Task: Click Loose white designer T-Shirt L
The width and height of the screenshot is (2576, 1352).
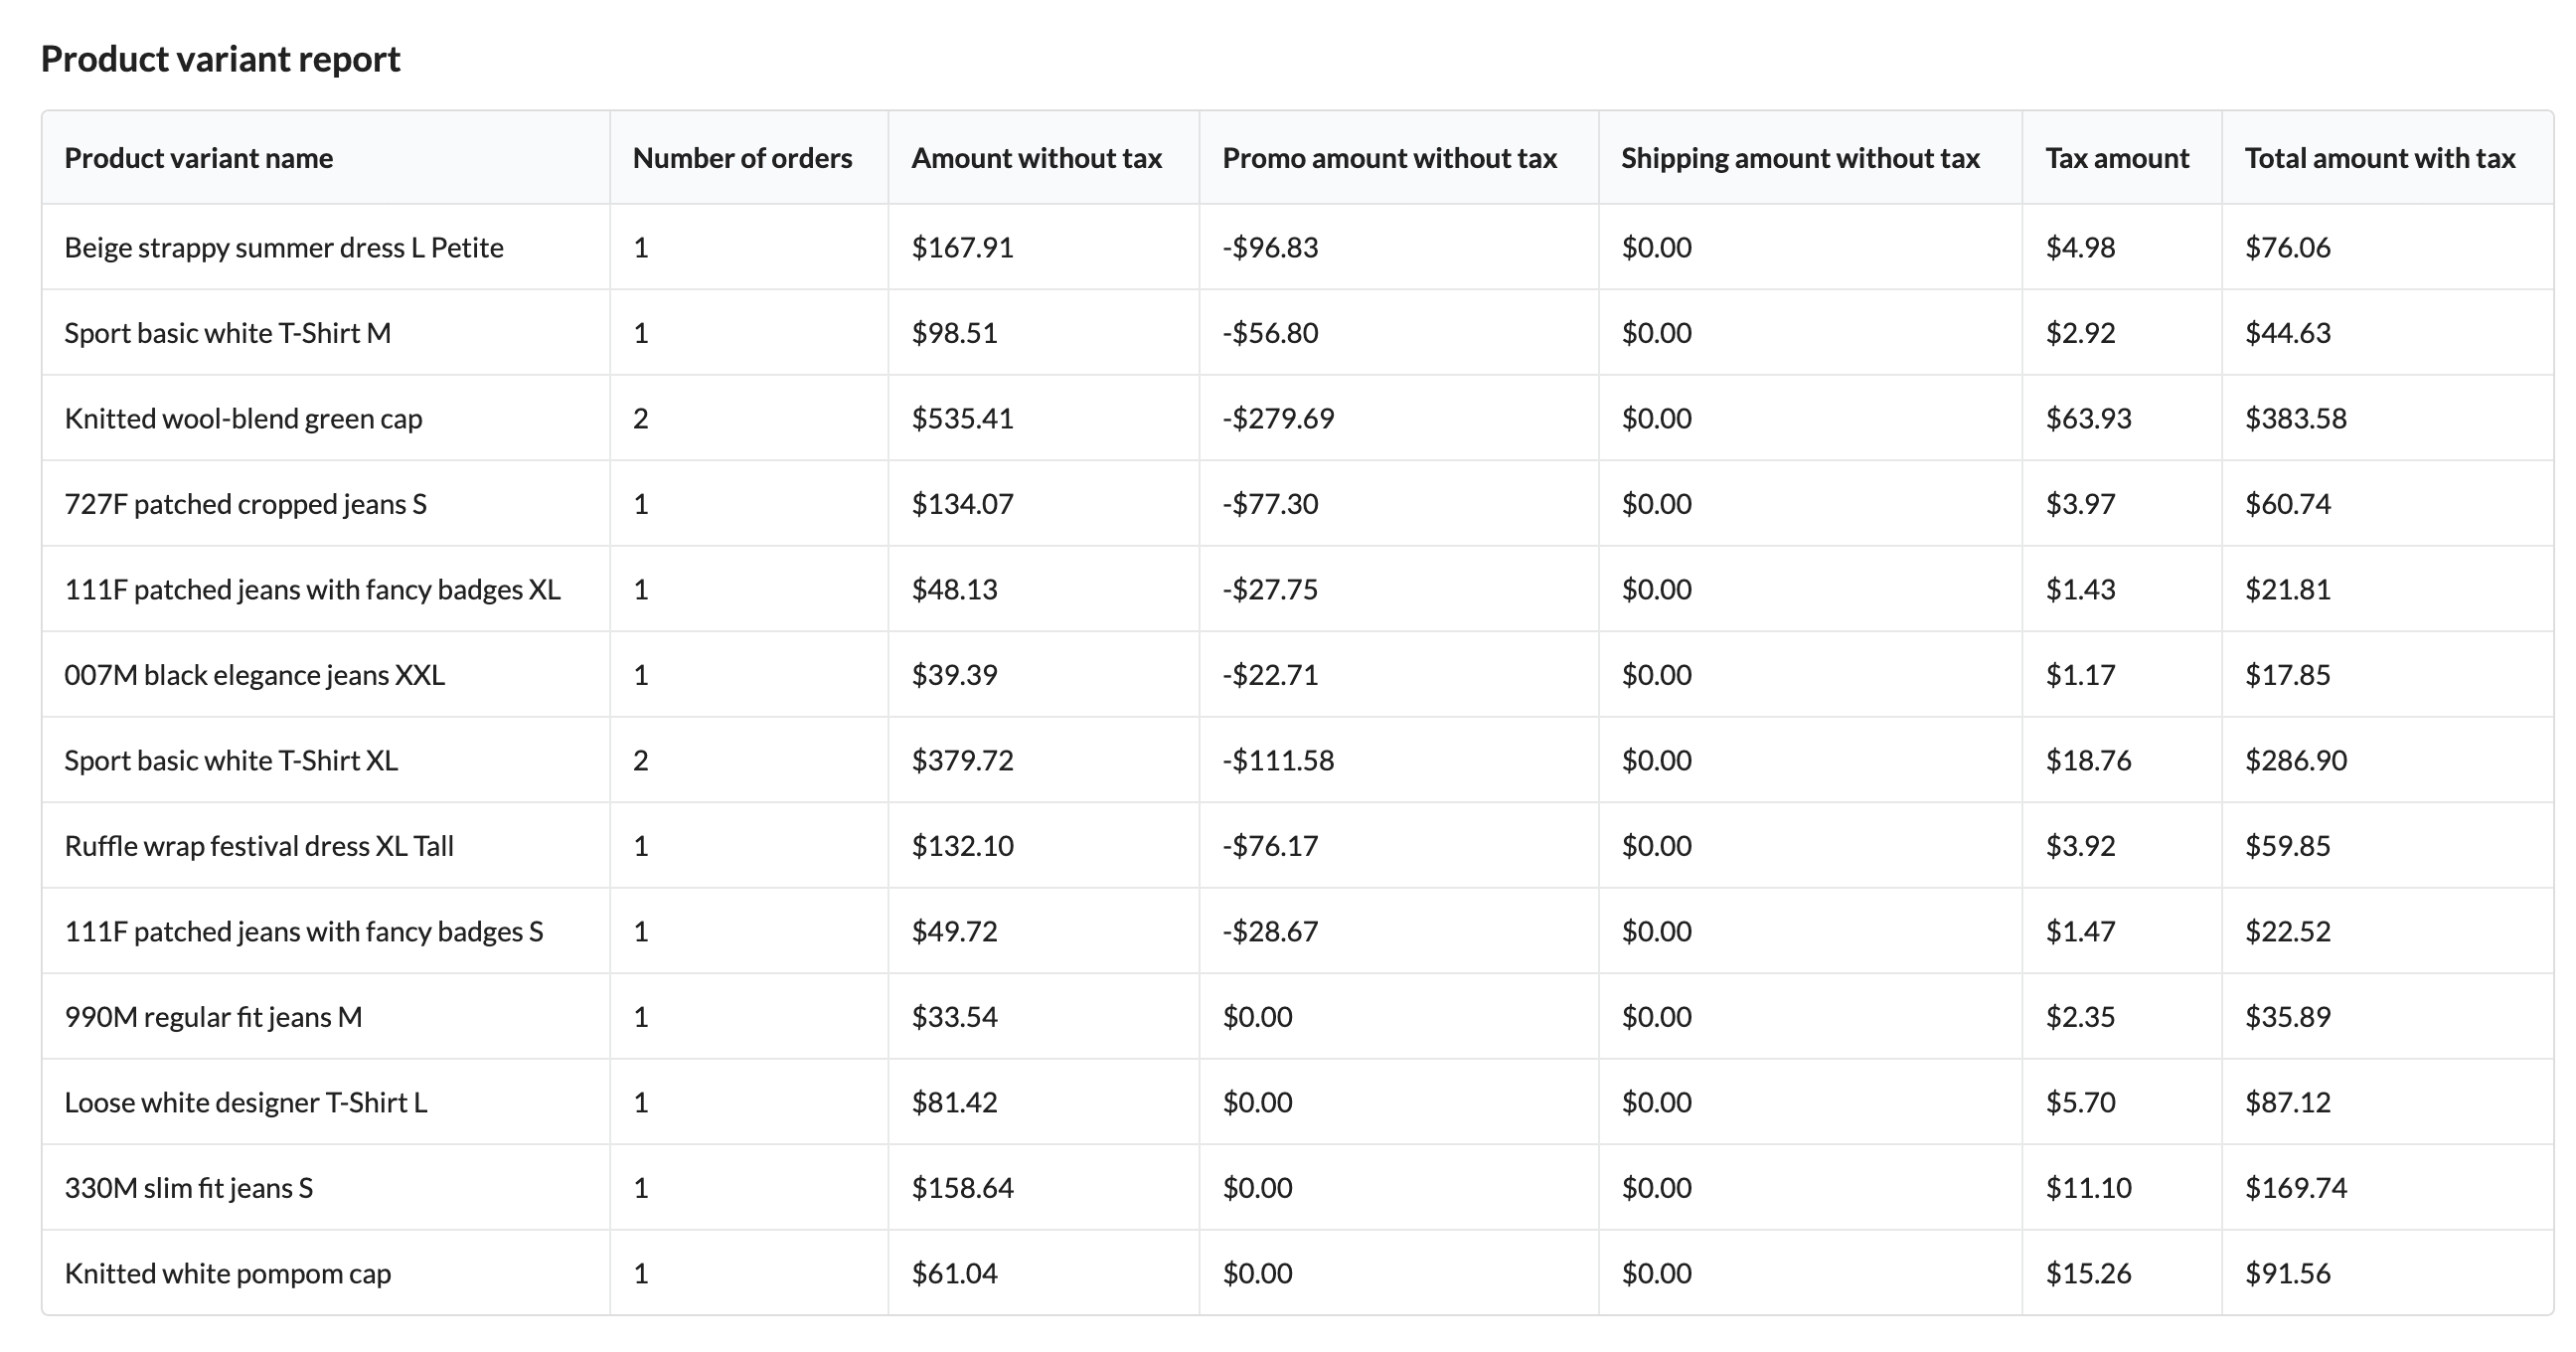Action: 245,1102
